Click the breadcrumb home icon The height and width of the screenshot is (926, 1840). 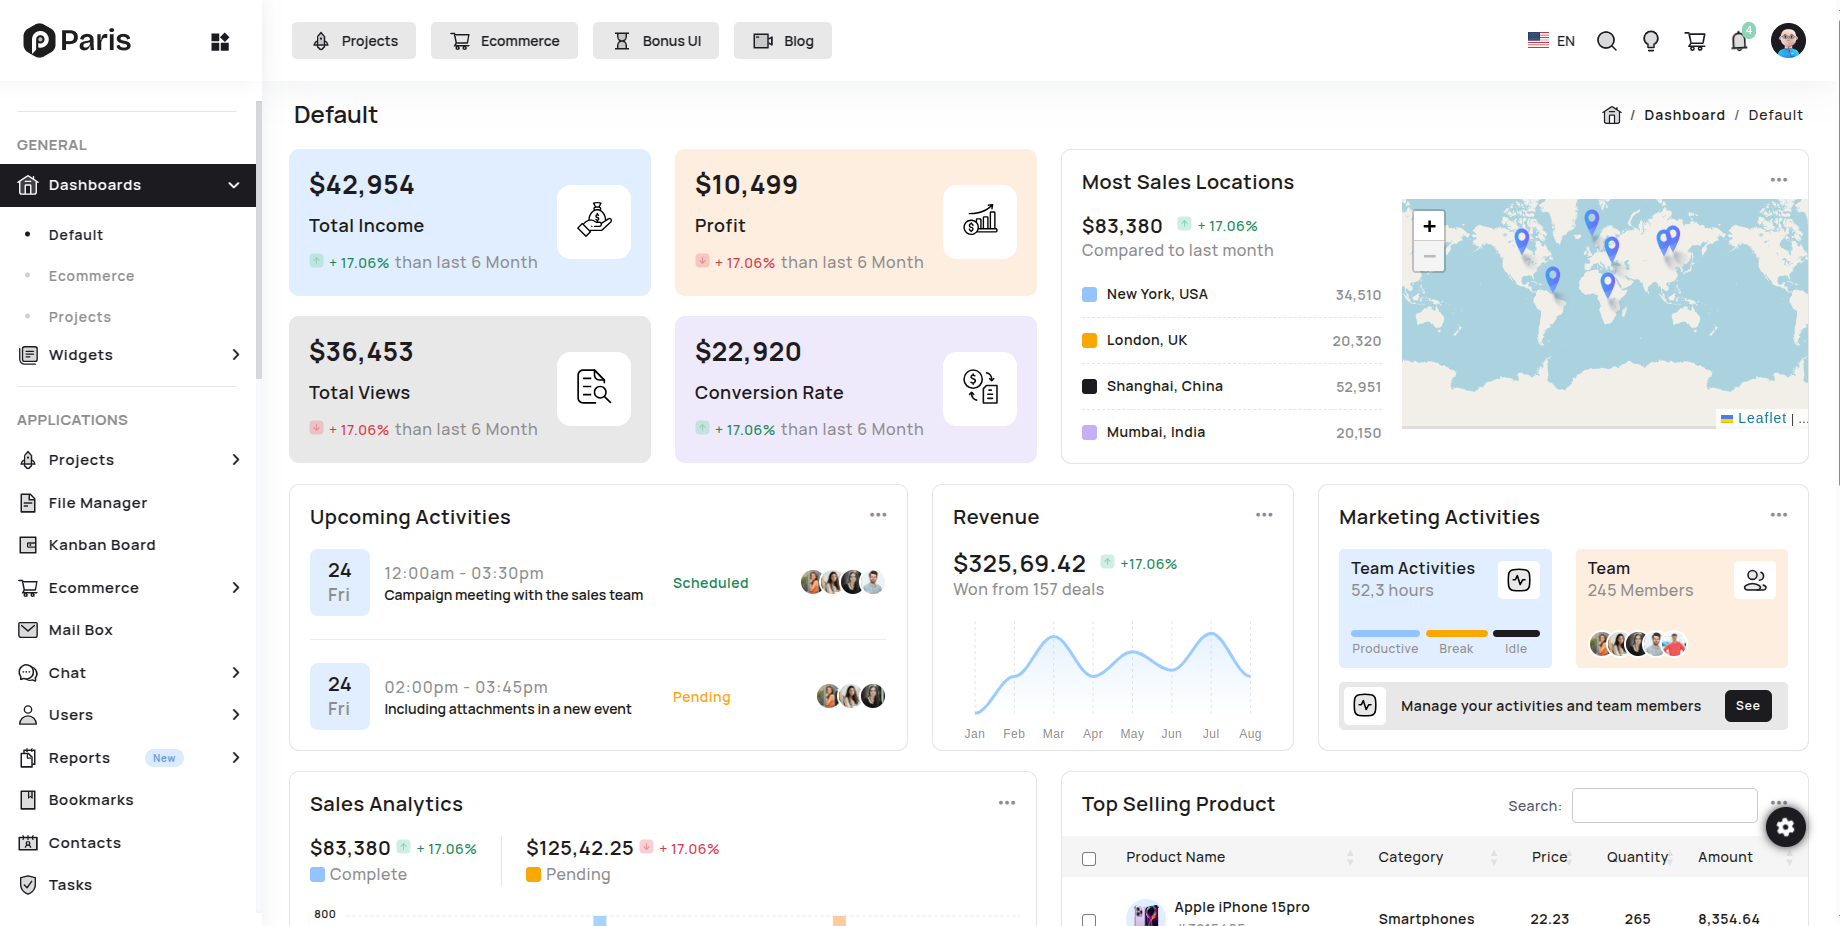pyautogui.click(x=1611, y=114)
